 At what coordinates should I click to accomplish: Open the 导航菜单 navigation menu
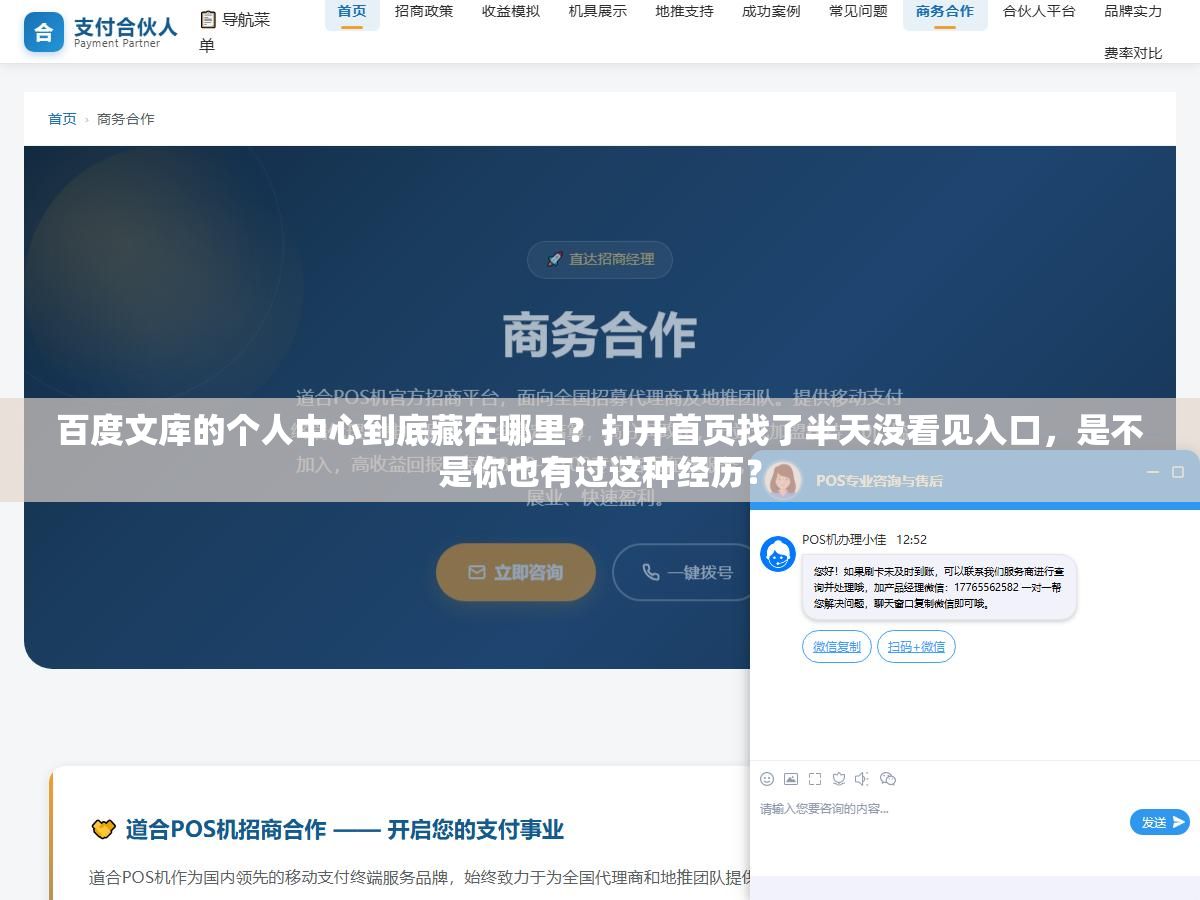[x=235, y=32]
